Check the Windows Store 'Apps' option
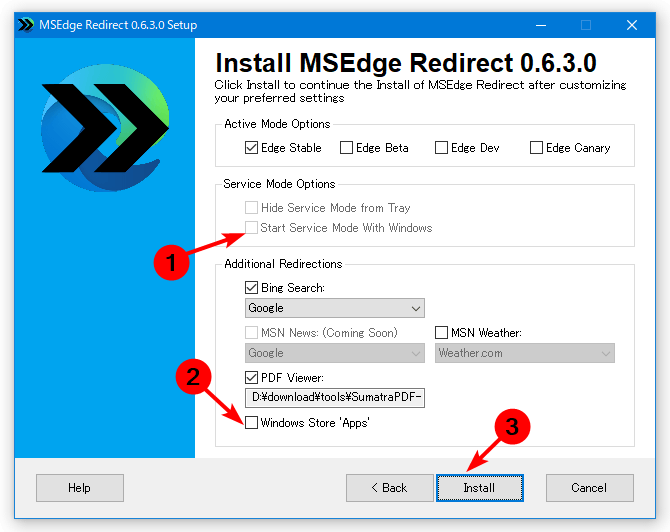Viewport: 670px width, 532px height. (x=251, y=423)
